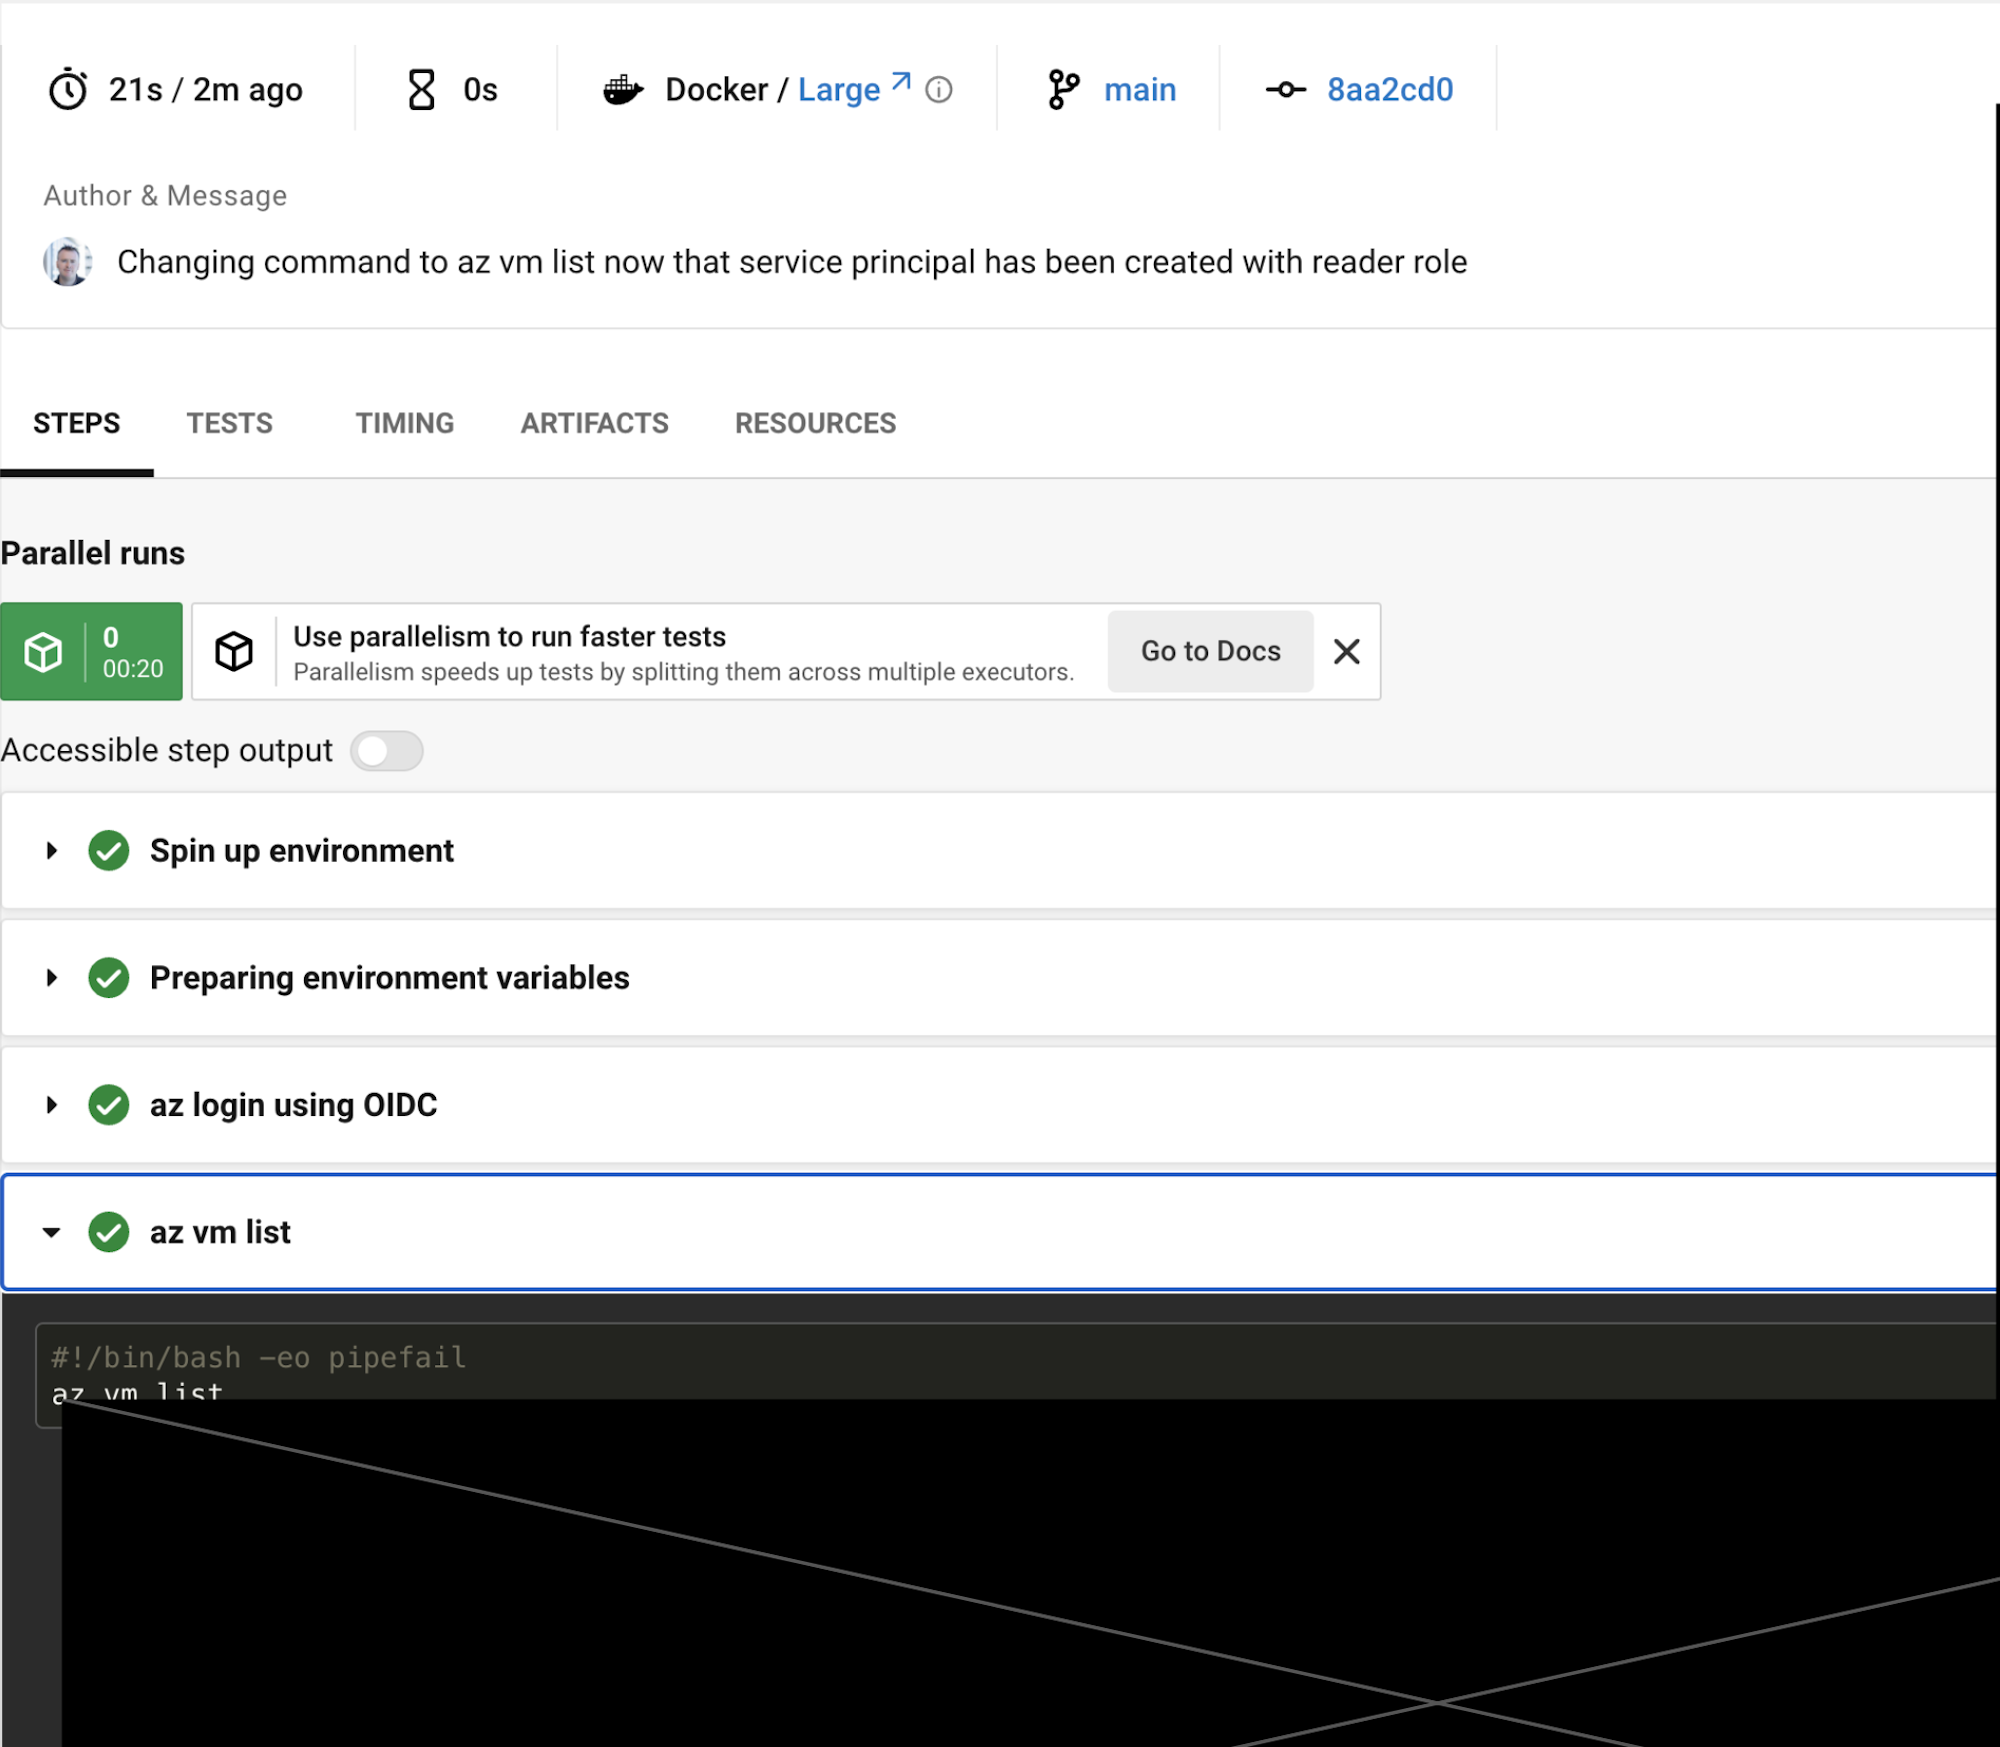Click the cube icon in the parallelism banner
This screenshot has width=2000, height=1747.
coord(234,651)
